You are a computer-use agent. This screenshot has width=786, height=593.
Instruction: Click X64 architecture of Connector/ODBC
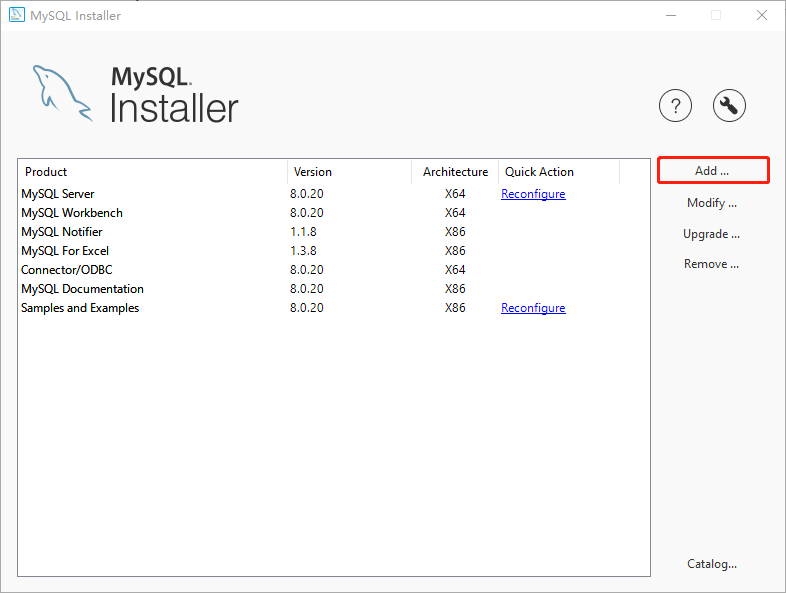click(x=455, y=270)
